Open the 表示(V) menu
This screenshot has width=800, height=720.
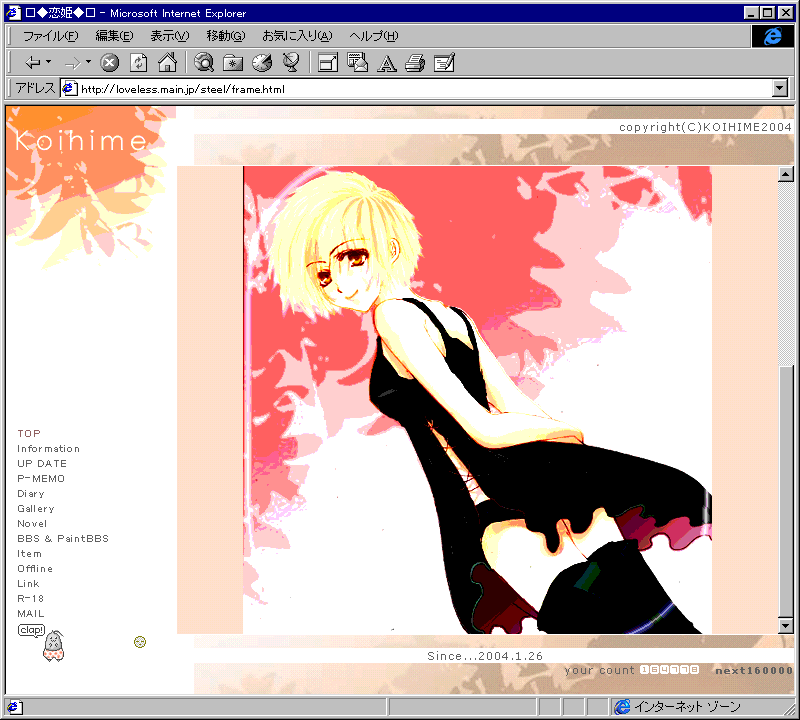(170, 36)
